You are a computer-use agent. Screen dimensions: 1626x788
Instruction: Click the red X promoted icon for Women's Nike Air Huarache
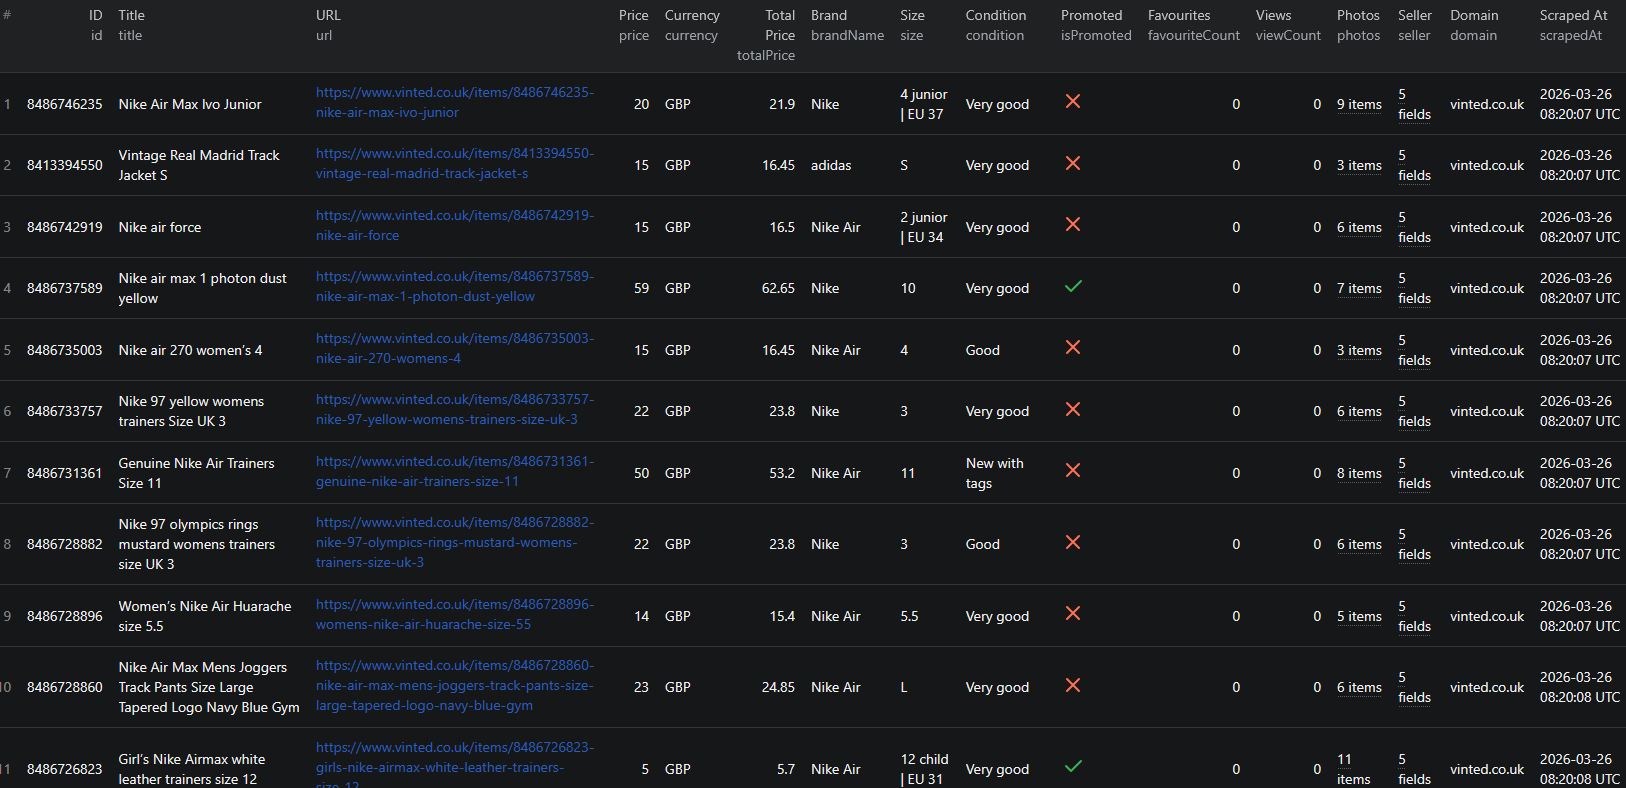[1072, 614]
